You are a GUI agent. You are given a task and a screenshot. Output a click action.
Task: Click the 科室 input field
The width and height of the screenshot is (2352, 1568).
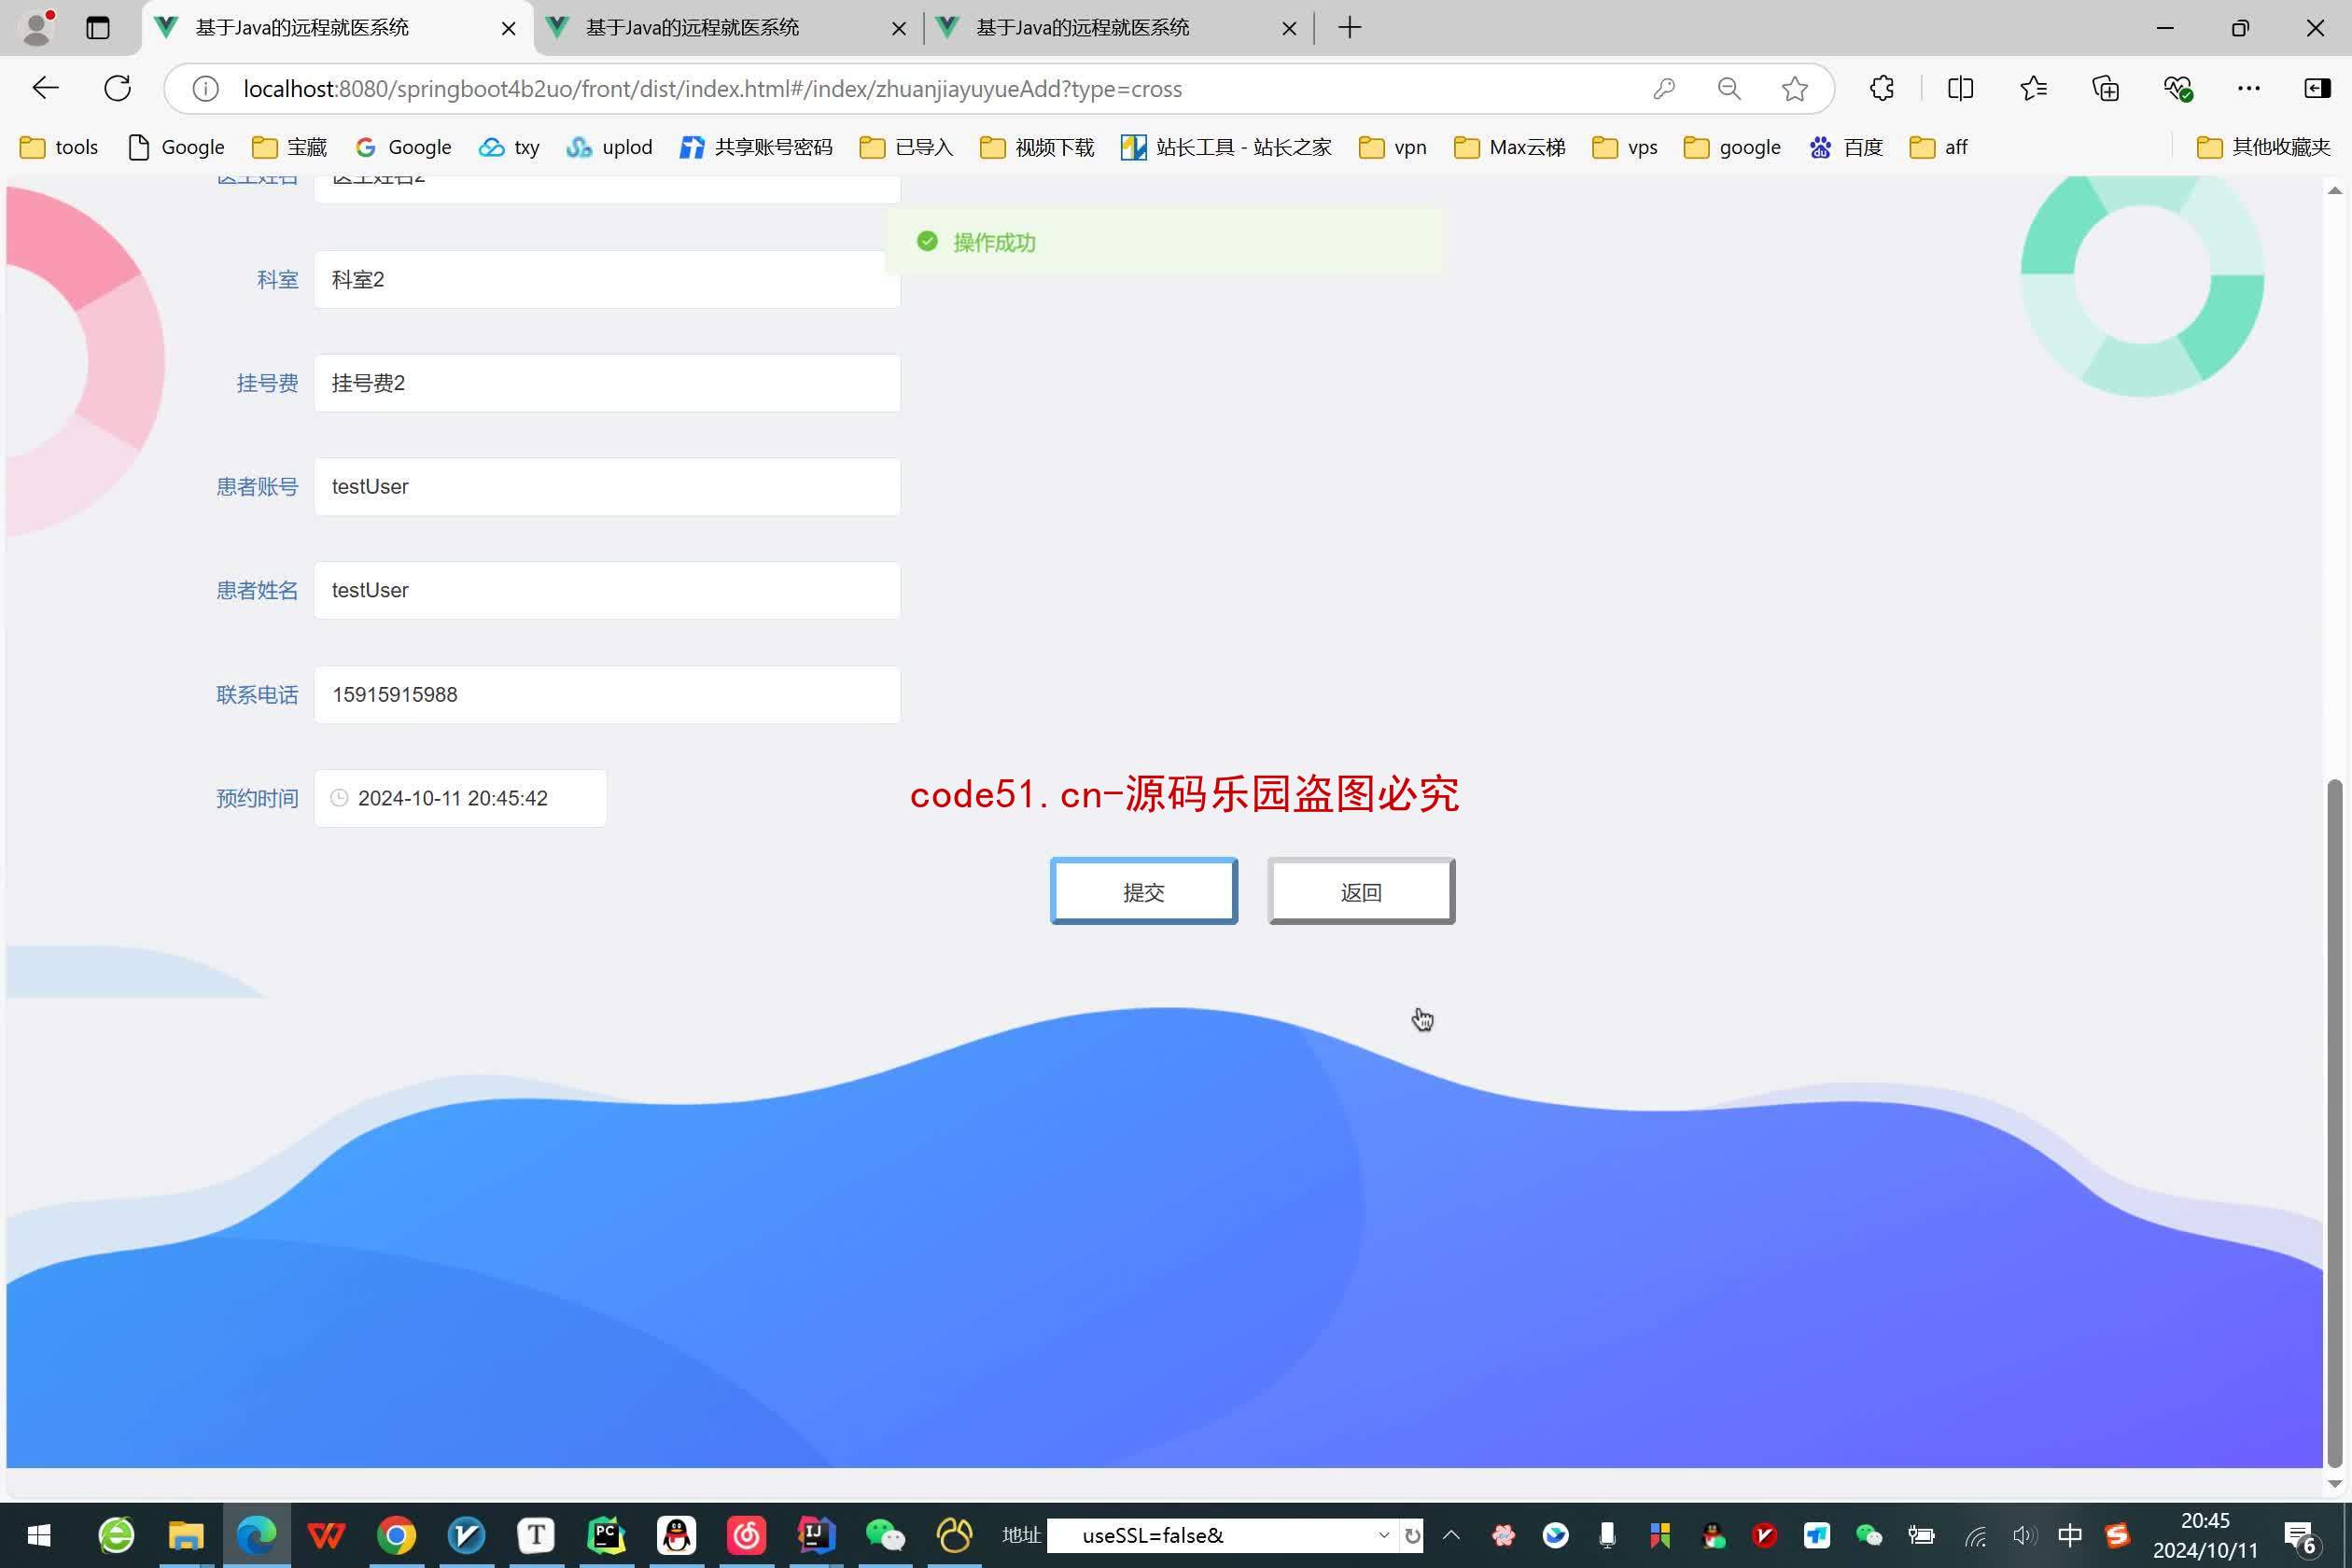[607, 279]
